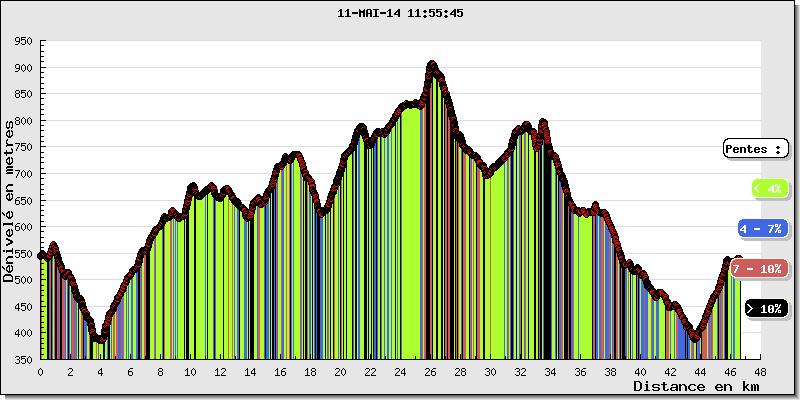Screen dimensions: 800x400
Task: Click the 700 tick on the elevation axis
Action: coord(23,173)
